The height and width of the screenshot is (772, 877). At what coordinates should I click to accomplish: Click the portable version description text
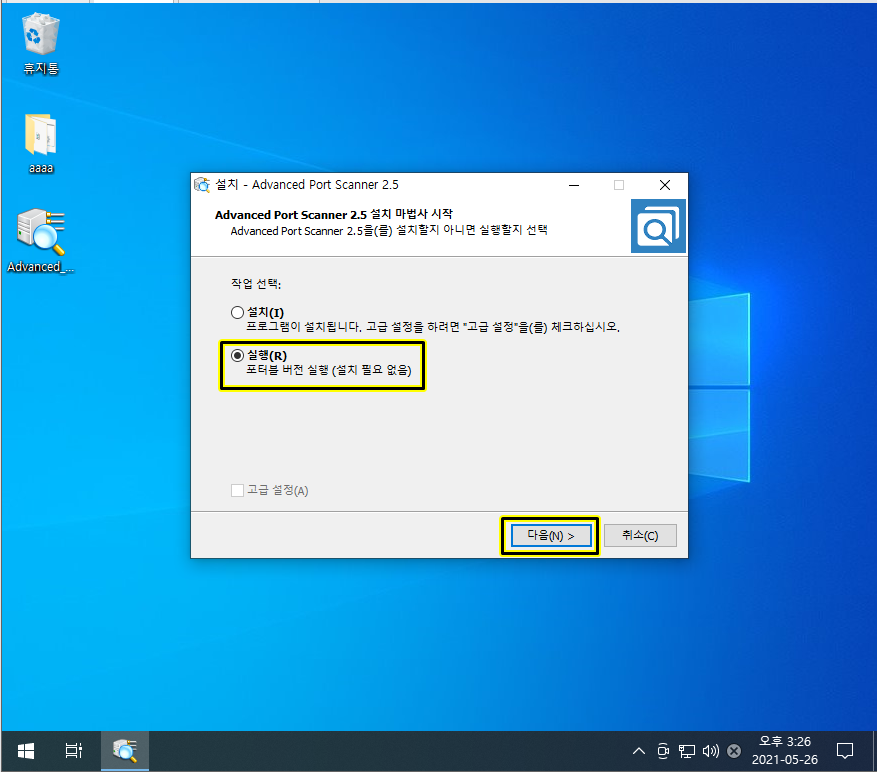pos(329,370)
